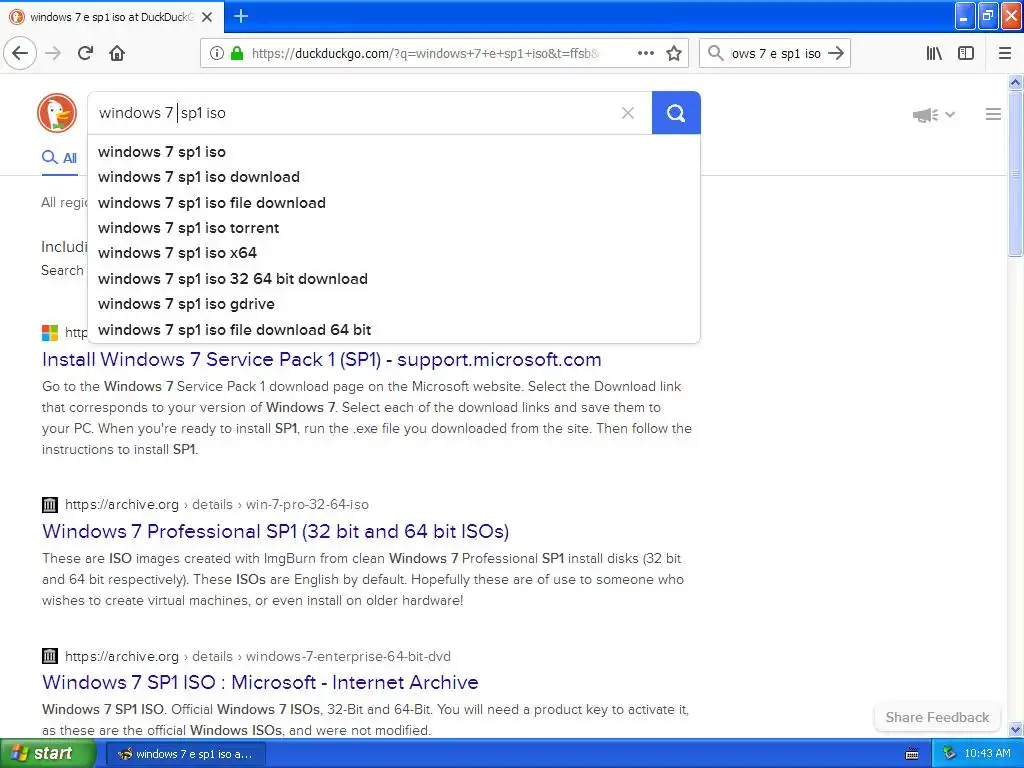Bookmark this page with the star
Viewport: 1024px width, 768px height.
coord(674,53)
